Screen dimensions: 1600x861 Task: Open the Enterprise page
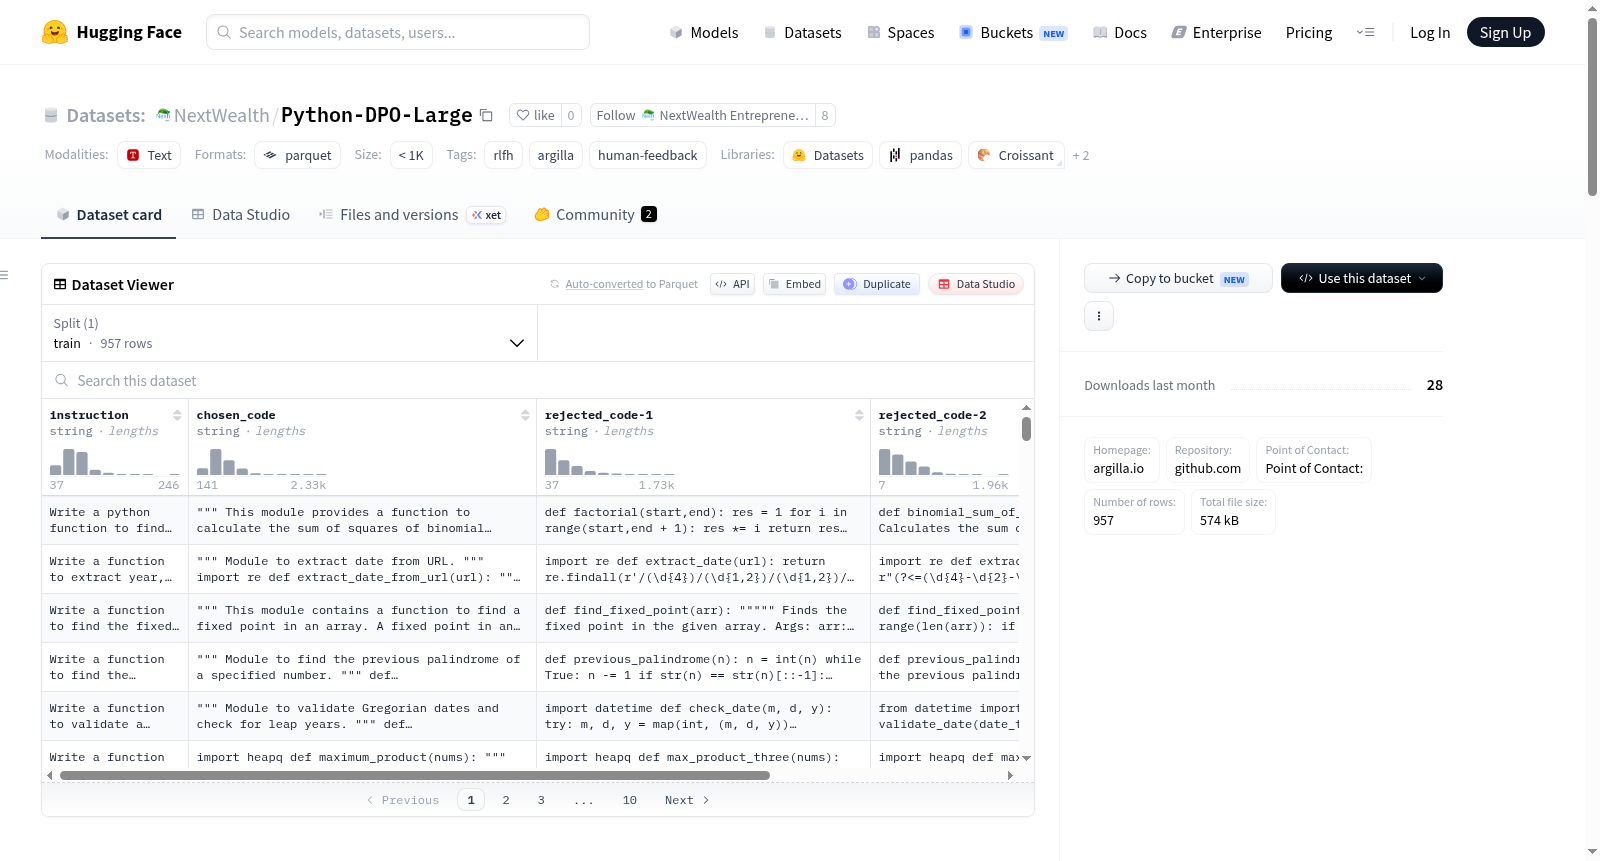1217,32
